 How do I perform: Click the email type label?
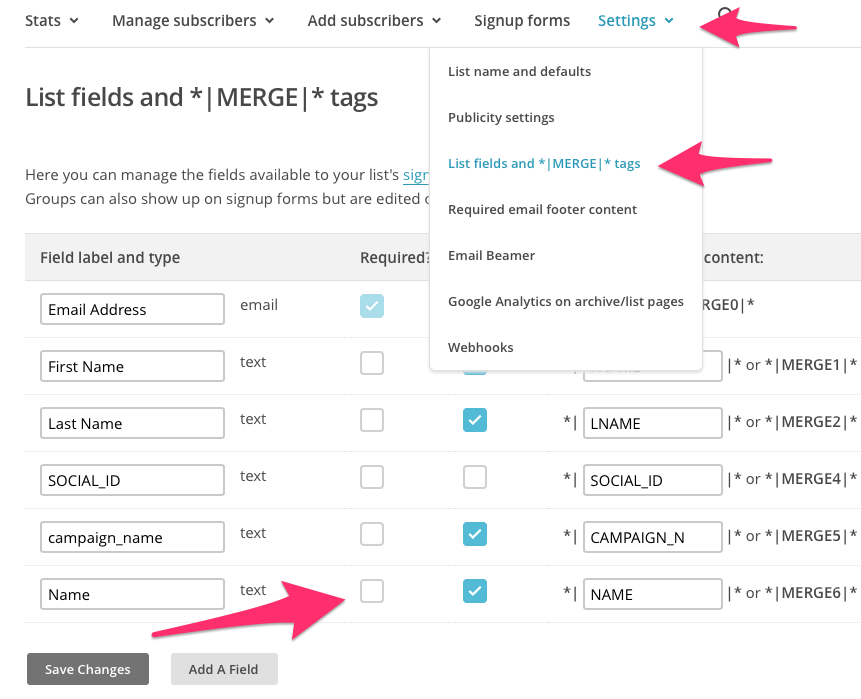click(259, 305)
